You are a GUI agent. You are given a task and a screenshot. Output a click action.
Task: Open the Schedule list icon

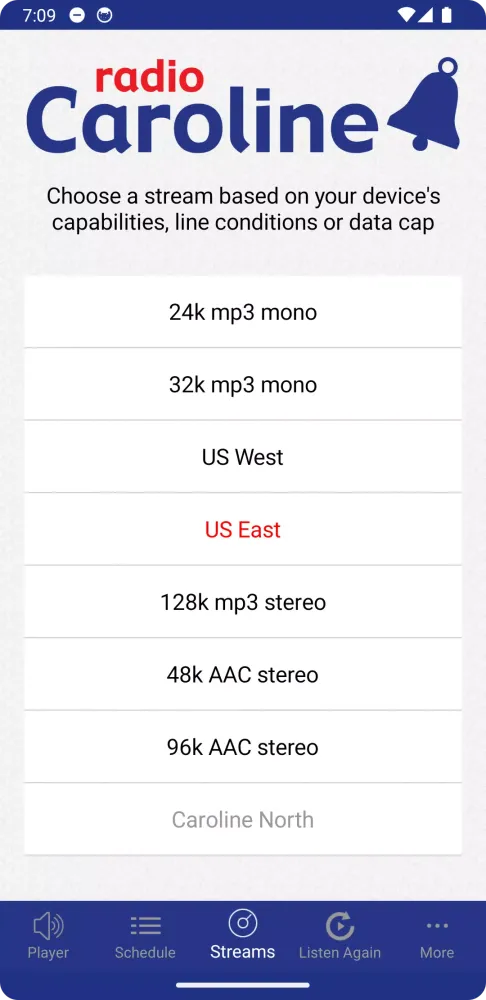click(x=145, y=925)
